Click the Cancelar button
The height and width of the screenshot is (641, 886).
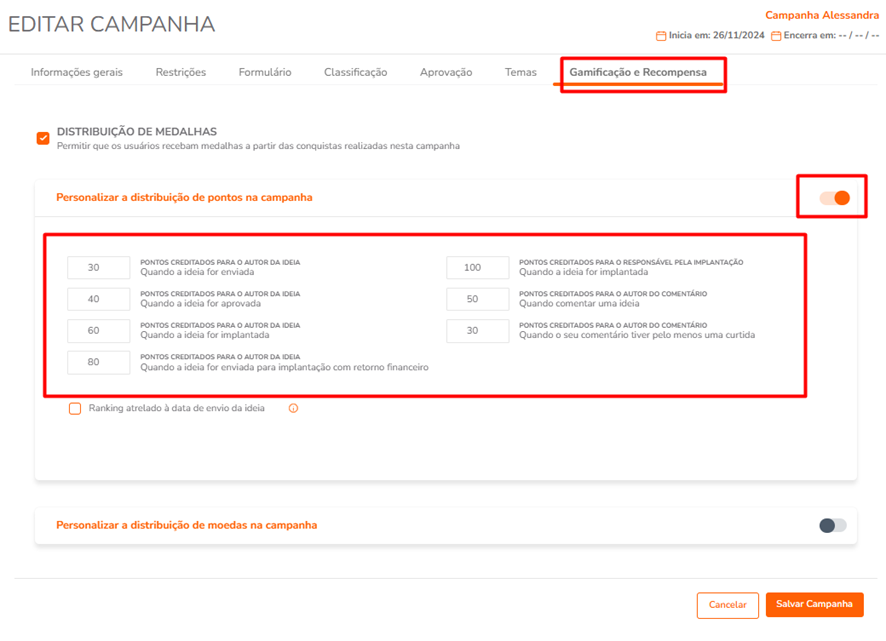pyautogui.click(x=728, y=605)
